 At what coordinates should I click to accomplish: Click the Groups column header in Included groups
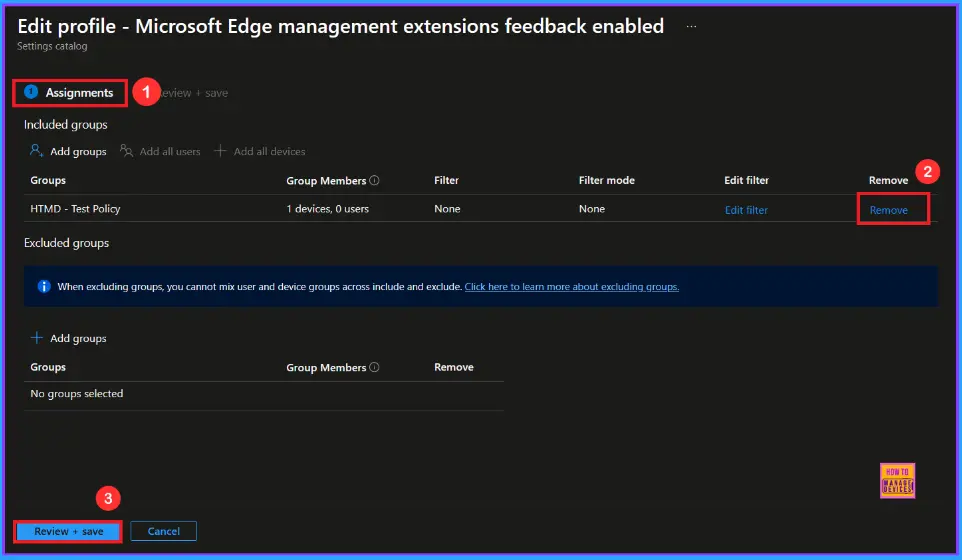pos(48,180)
